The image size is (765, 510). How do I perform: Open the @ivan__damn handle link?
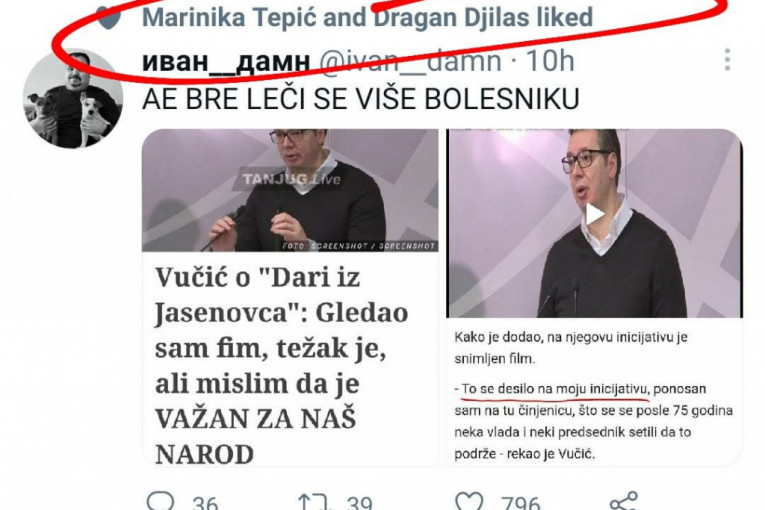tap(410, 61)
